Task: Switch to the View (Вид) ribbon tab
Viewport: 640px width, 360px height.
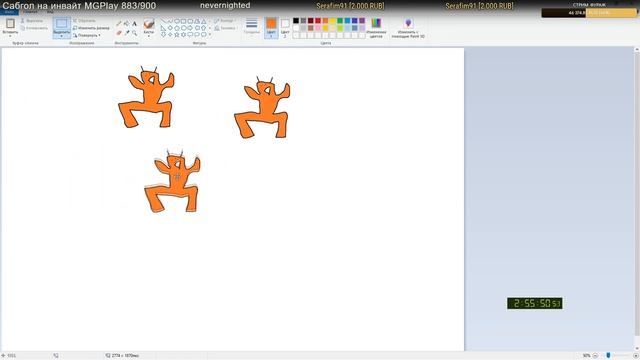Action: [50, 12]
